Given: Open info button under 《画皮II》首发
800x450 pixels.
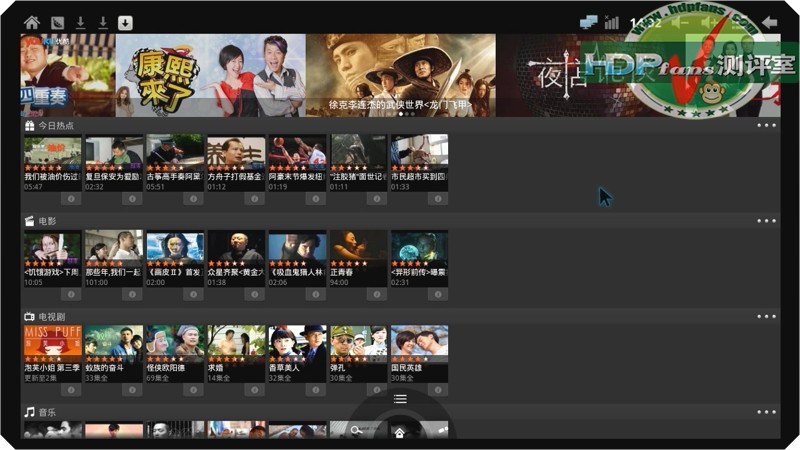Looking at the screenshot, I should pos(193,294).
